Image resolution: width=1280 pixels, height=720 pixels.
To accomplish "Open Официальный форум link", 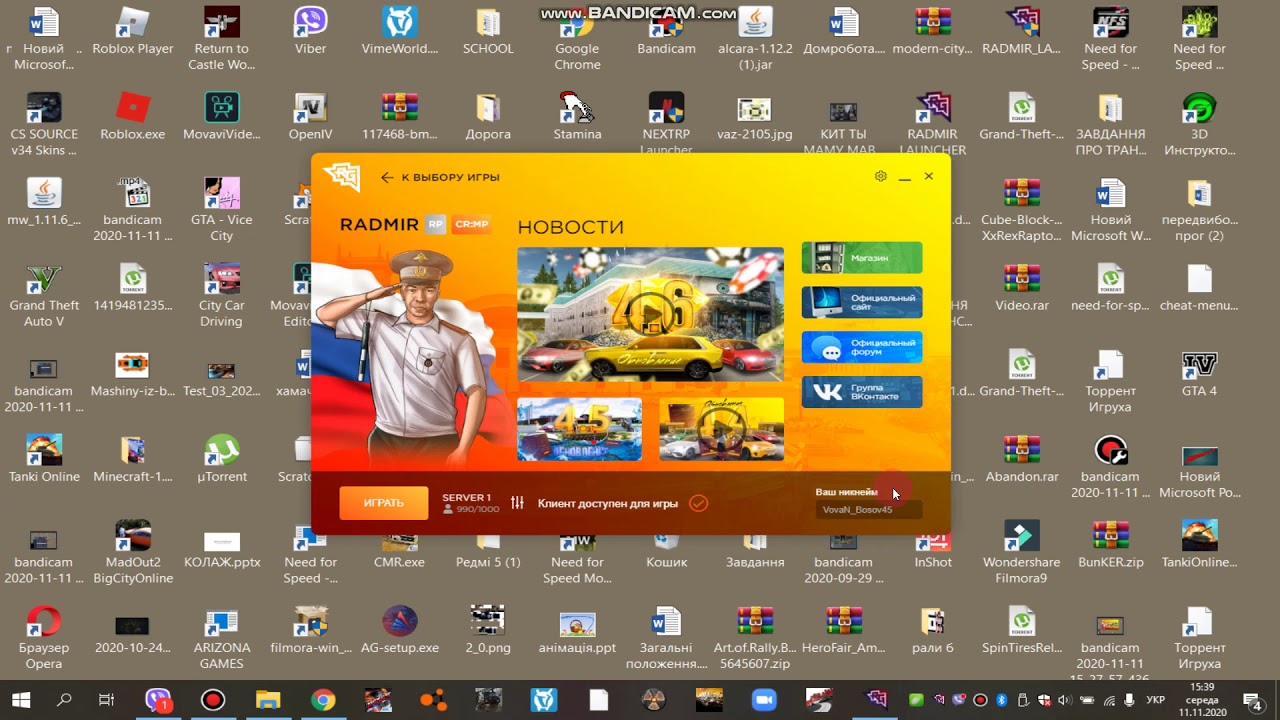I will pyautogui.click(x=862, y=347).
